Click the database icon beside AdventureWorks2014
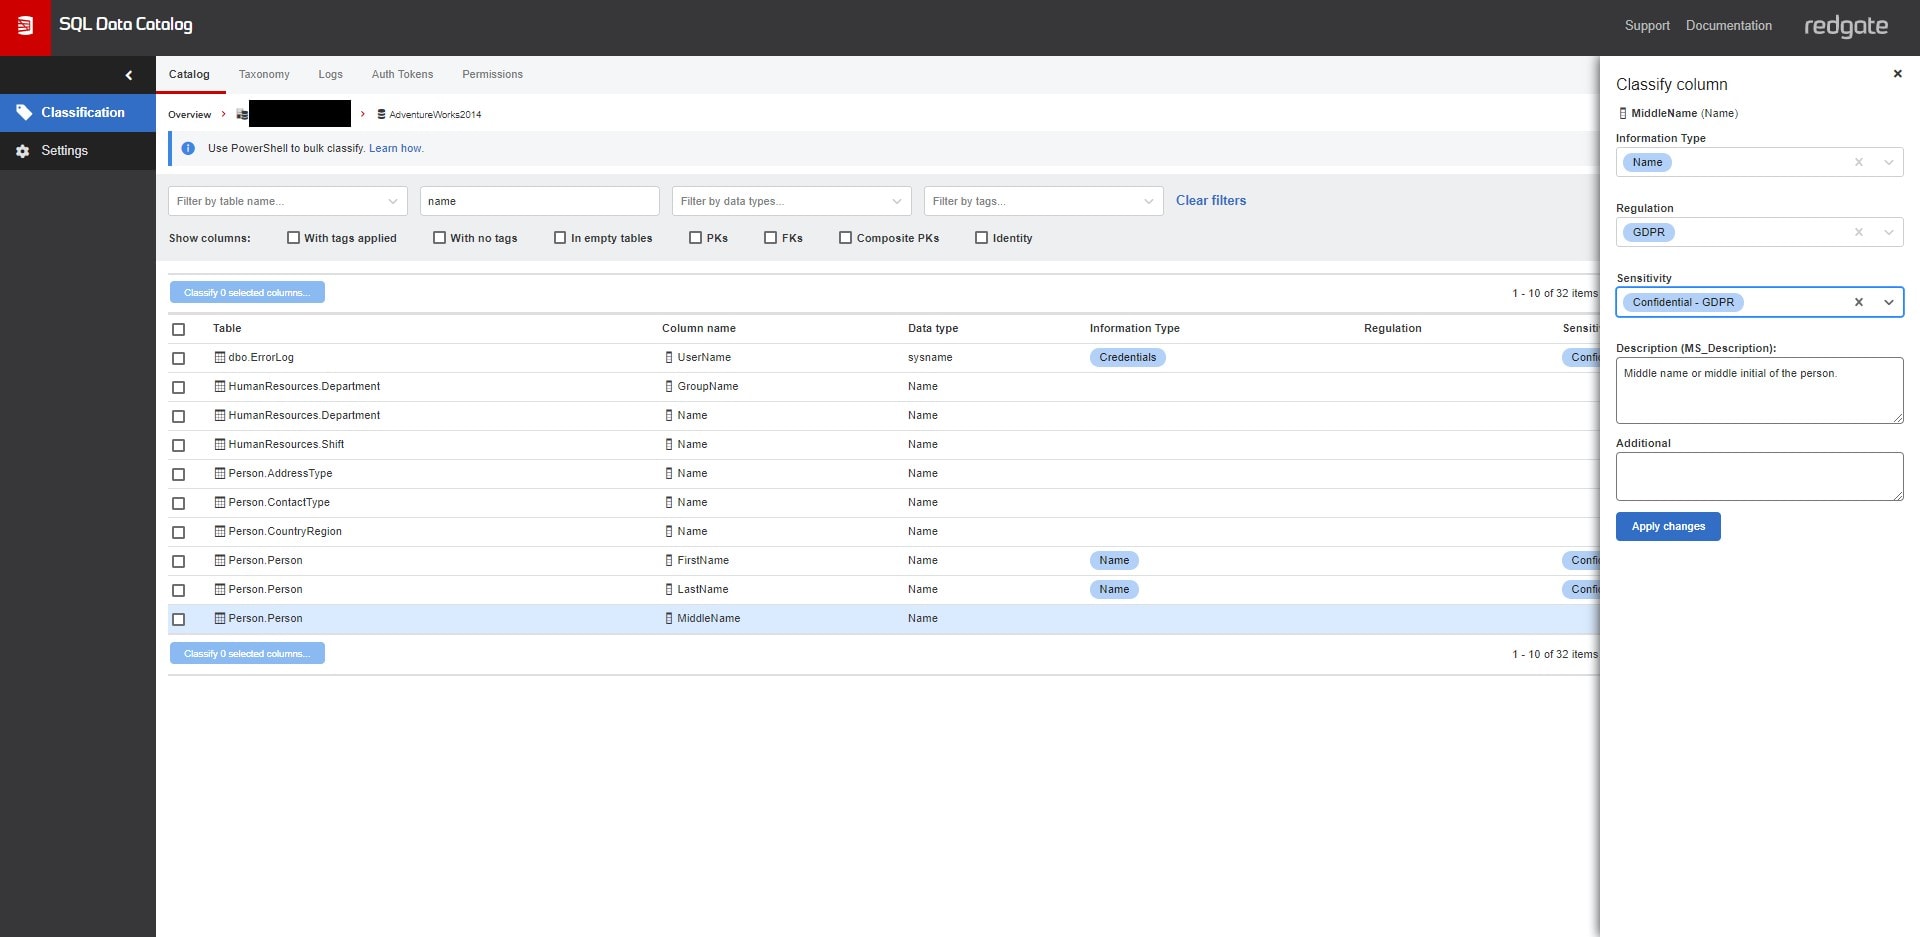This screenshot has width=1920, height=937. 381,114
